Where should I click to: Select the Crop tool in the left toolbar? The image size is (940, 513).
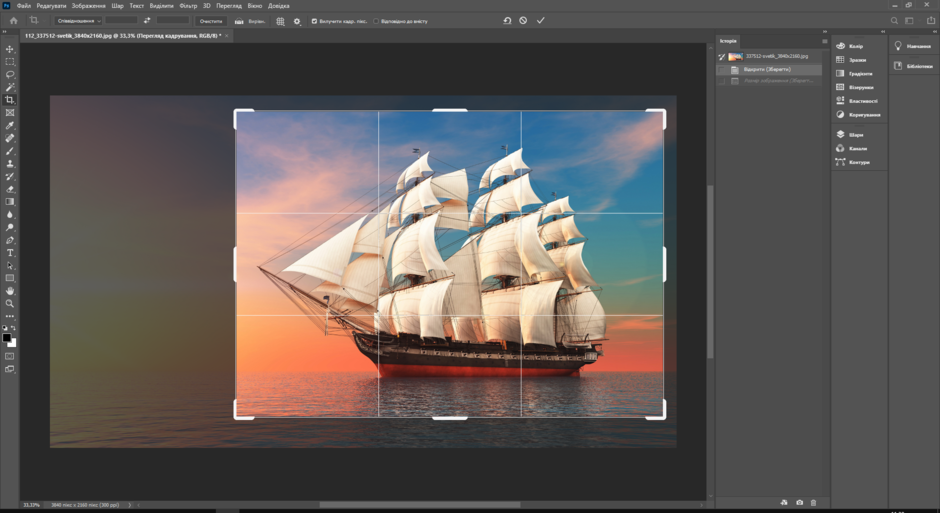coord(10,100)
